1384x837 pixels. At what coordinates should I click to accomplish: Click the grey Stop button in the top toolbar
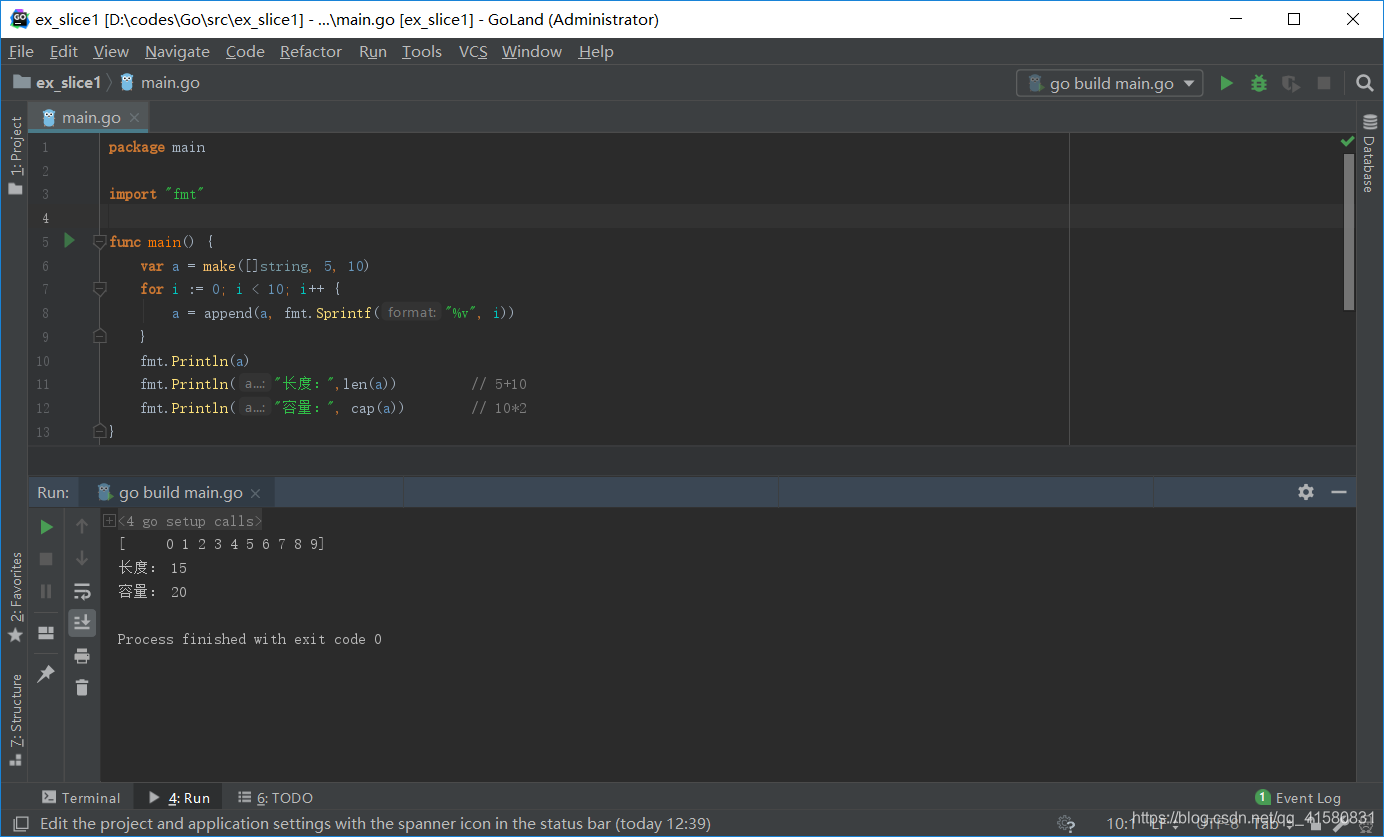tap(1324, 83)
